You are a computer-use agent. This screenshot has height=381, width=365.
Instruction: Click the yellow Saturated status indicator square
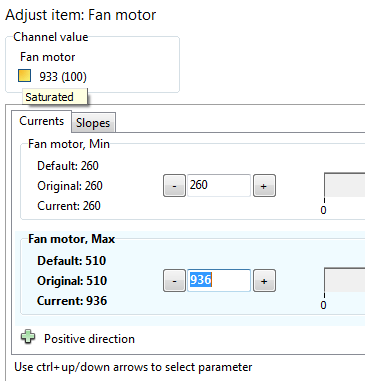[24, 76]
